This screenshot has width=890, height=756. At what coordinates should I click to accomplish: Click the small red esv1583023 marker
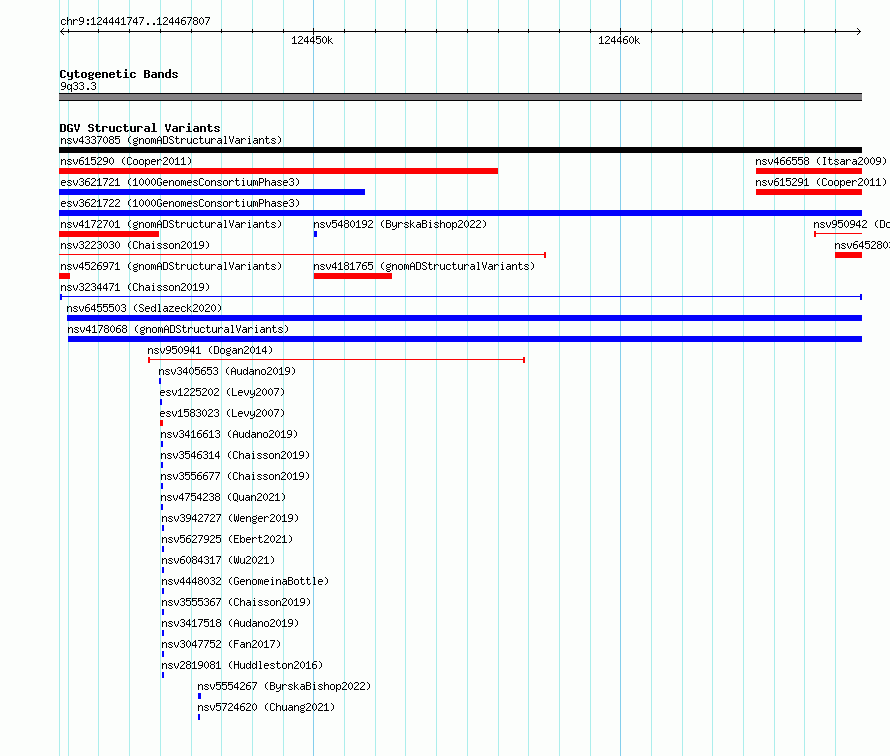pyautogui.click(x=162, y=423)
